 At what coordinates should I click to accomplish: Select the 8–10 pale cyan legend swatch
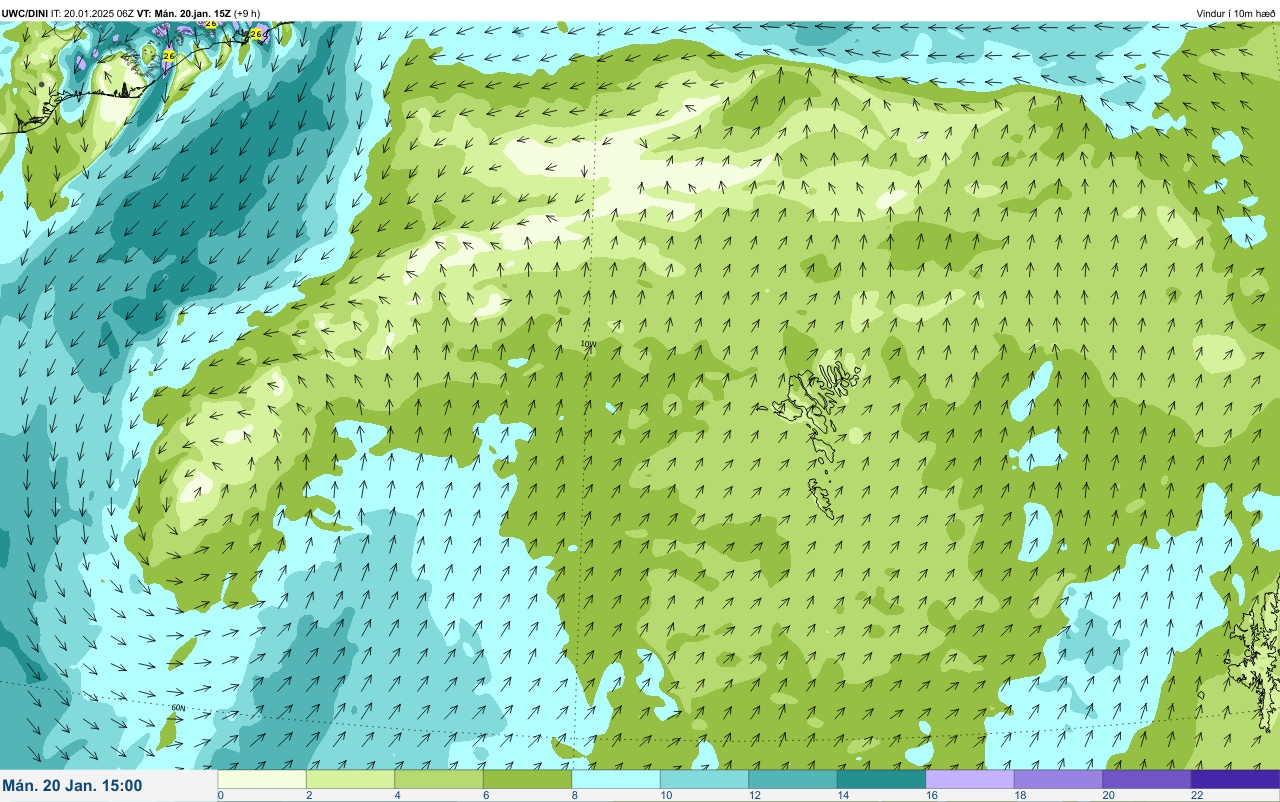click(616, 779)
